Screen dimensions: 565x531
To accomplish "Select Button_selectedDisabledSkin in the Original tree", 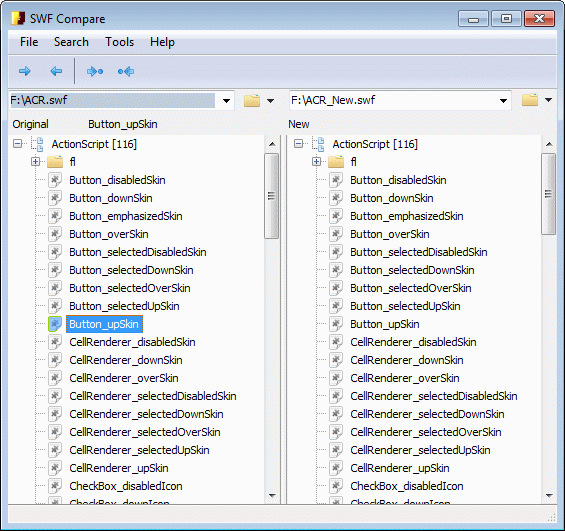I will [138, 252].
